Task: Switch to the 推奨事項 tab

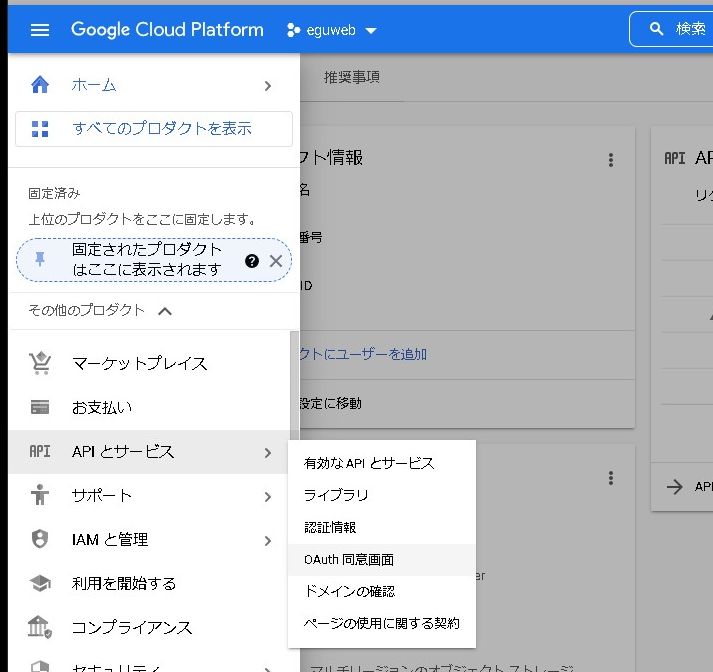Action: (x=351, y=77)
